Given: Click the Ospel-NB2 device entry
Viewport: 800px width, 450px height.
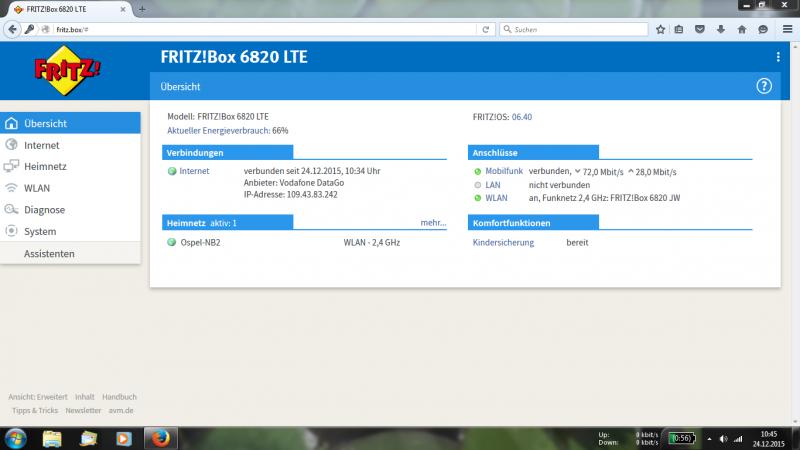Looking at the screenshot, I should [x=200, y=242].
